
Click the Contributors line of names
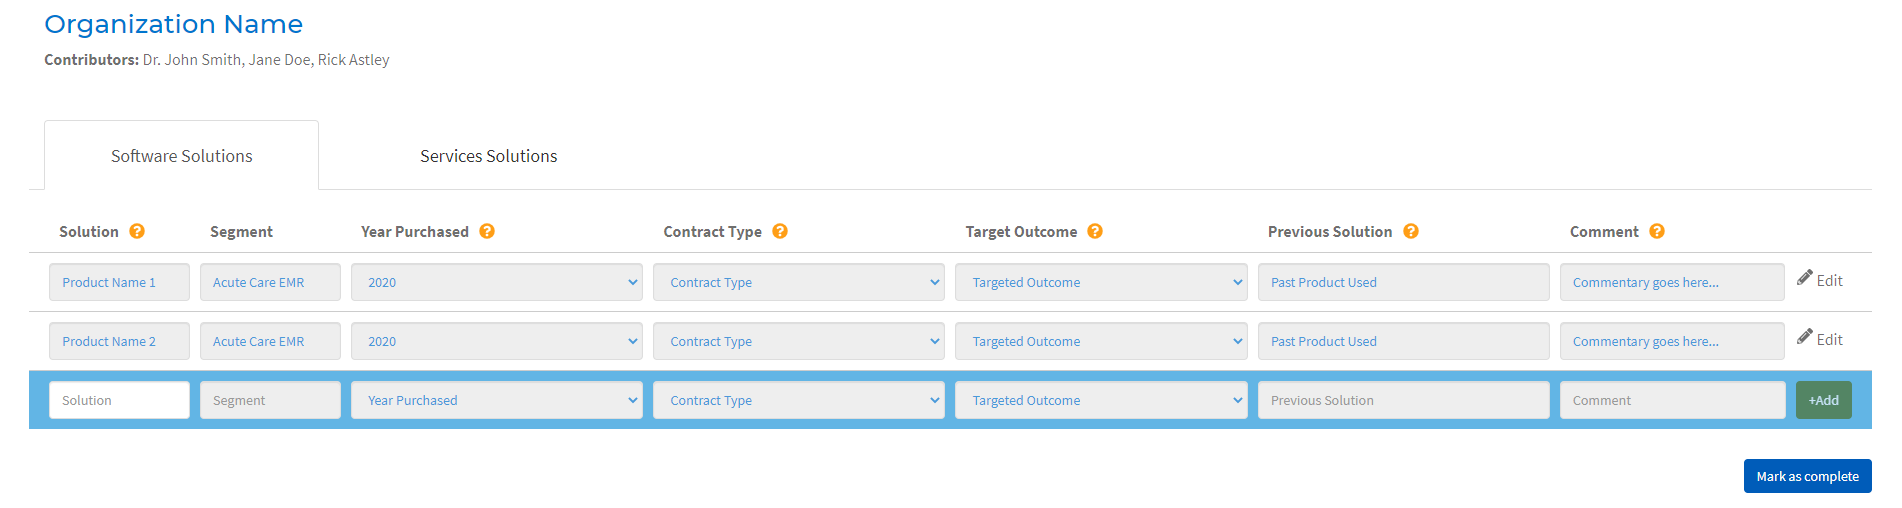point(217,60)
